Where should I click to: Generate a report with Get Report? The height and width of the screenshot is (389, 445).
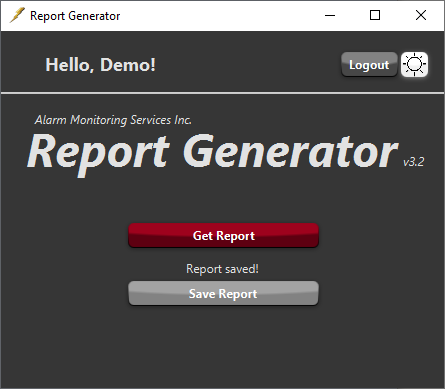click(x=224, y=236)
